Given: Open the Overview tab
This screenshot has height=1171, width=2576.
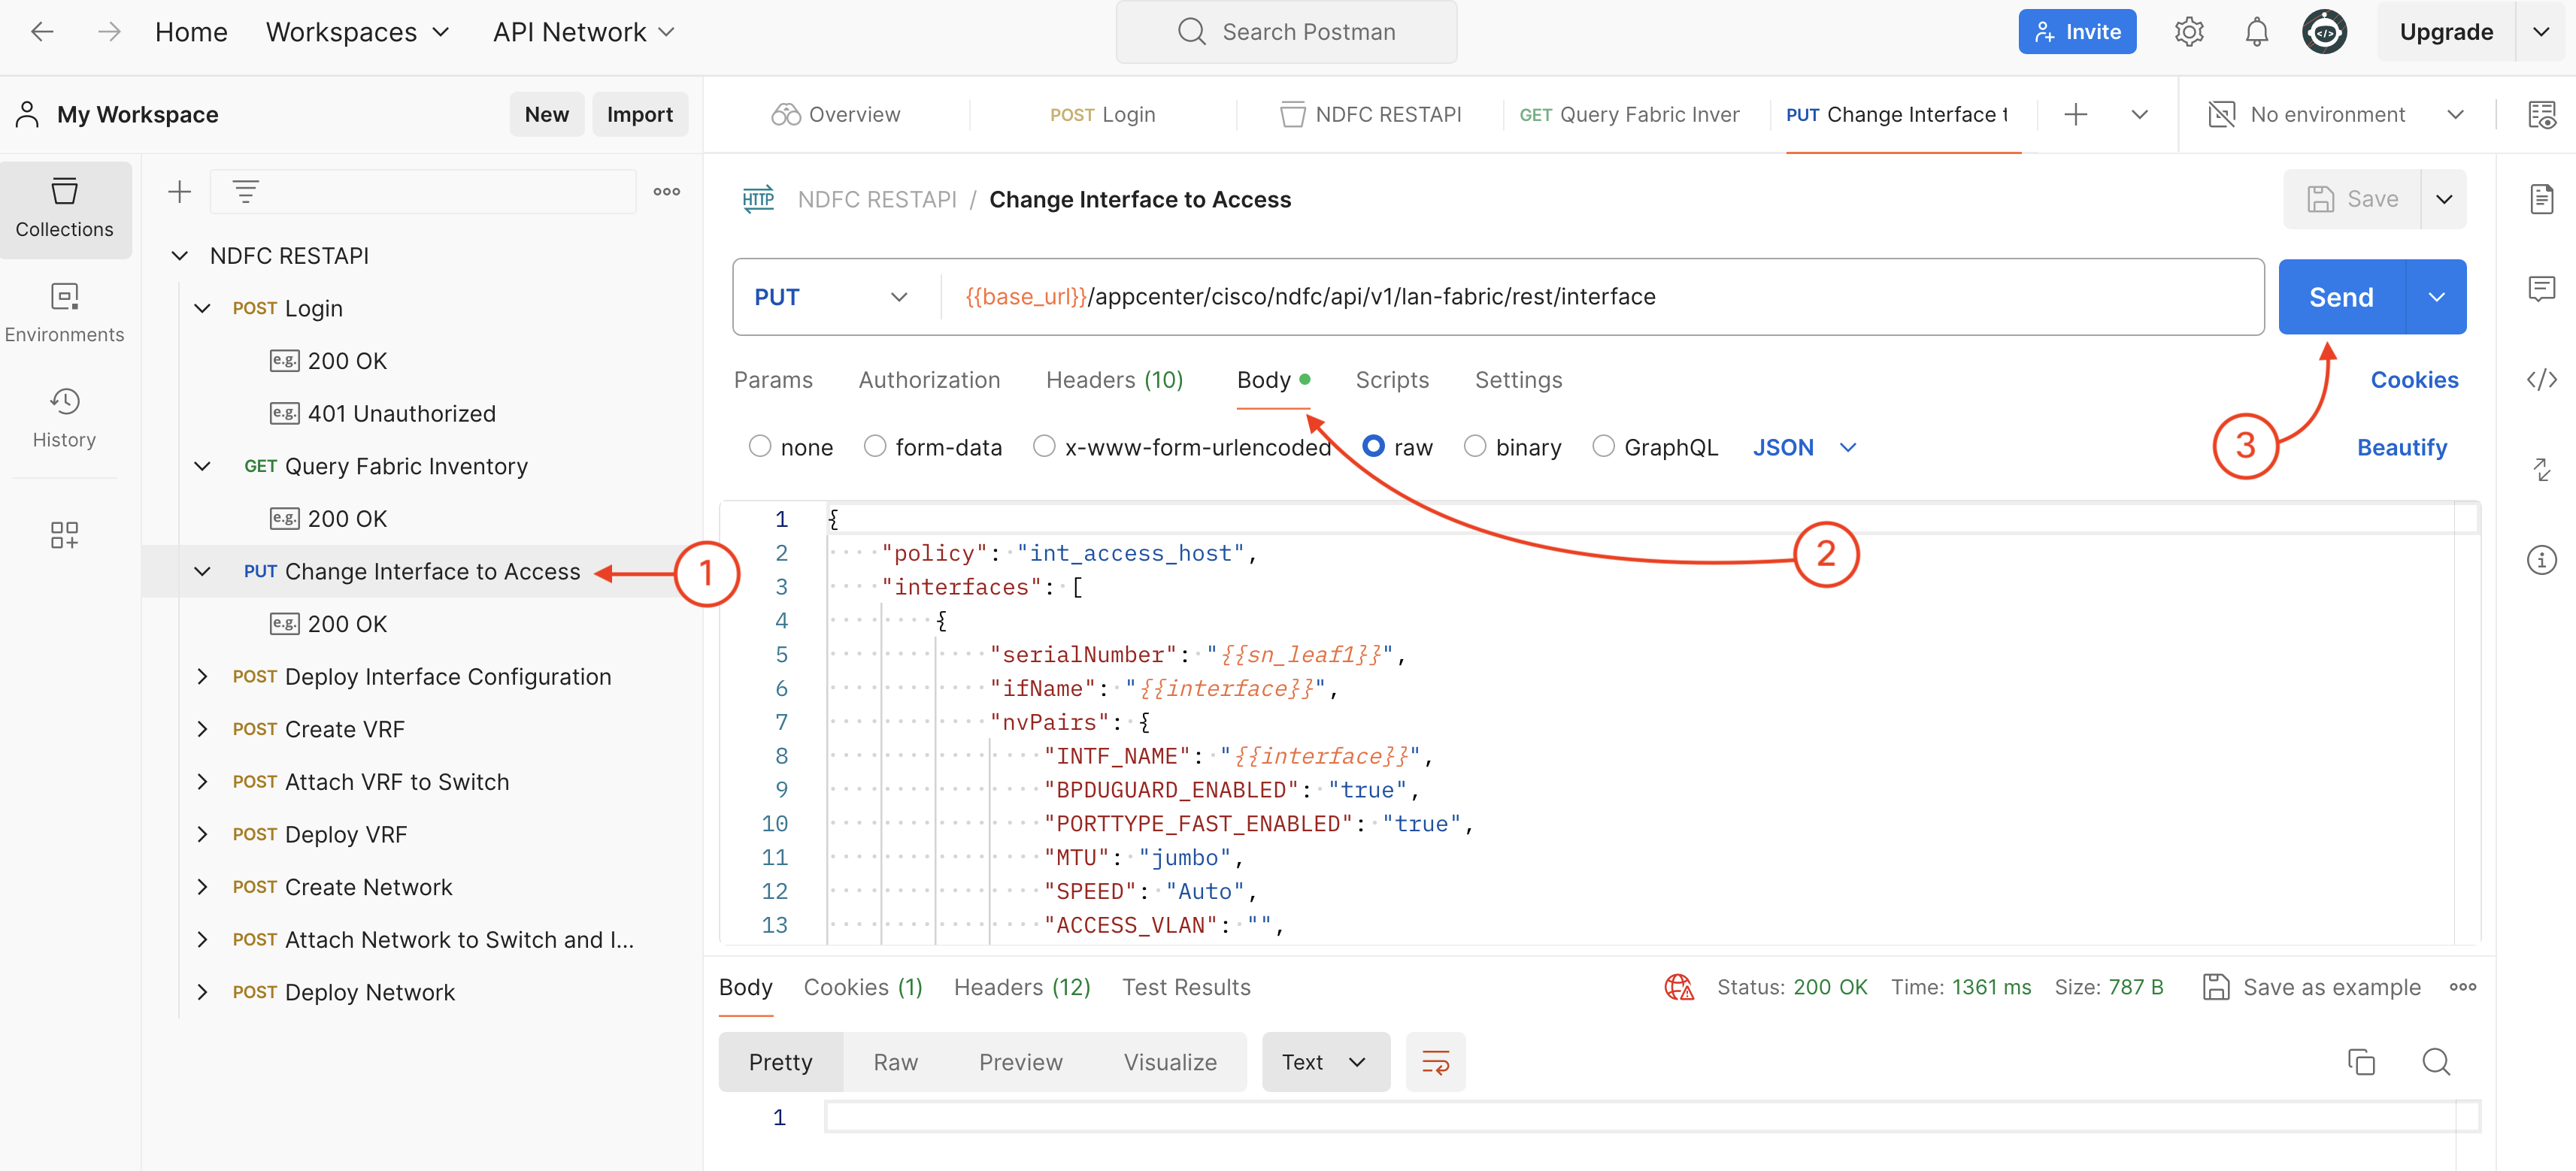Looking at the screenshot, I should click(x=836, y=115).
